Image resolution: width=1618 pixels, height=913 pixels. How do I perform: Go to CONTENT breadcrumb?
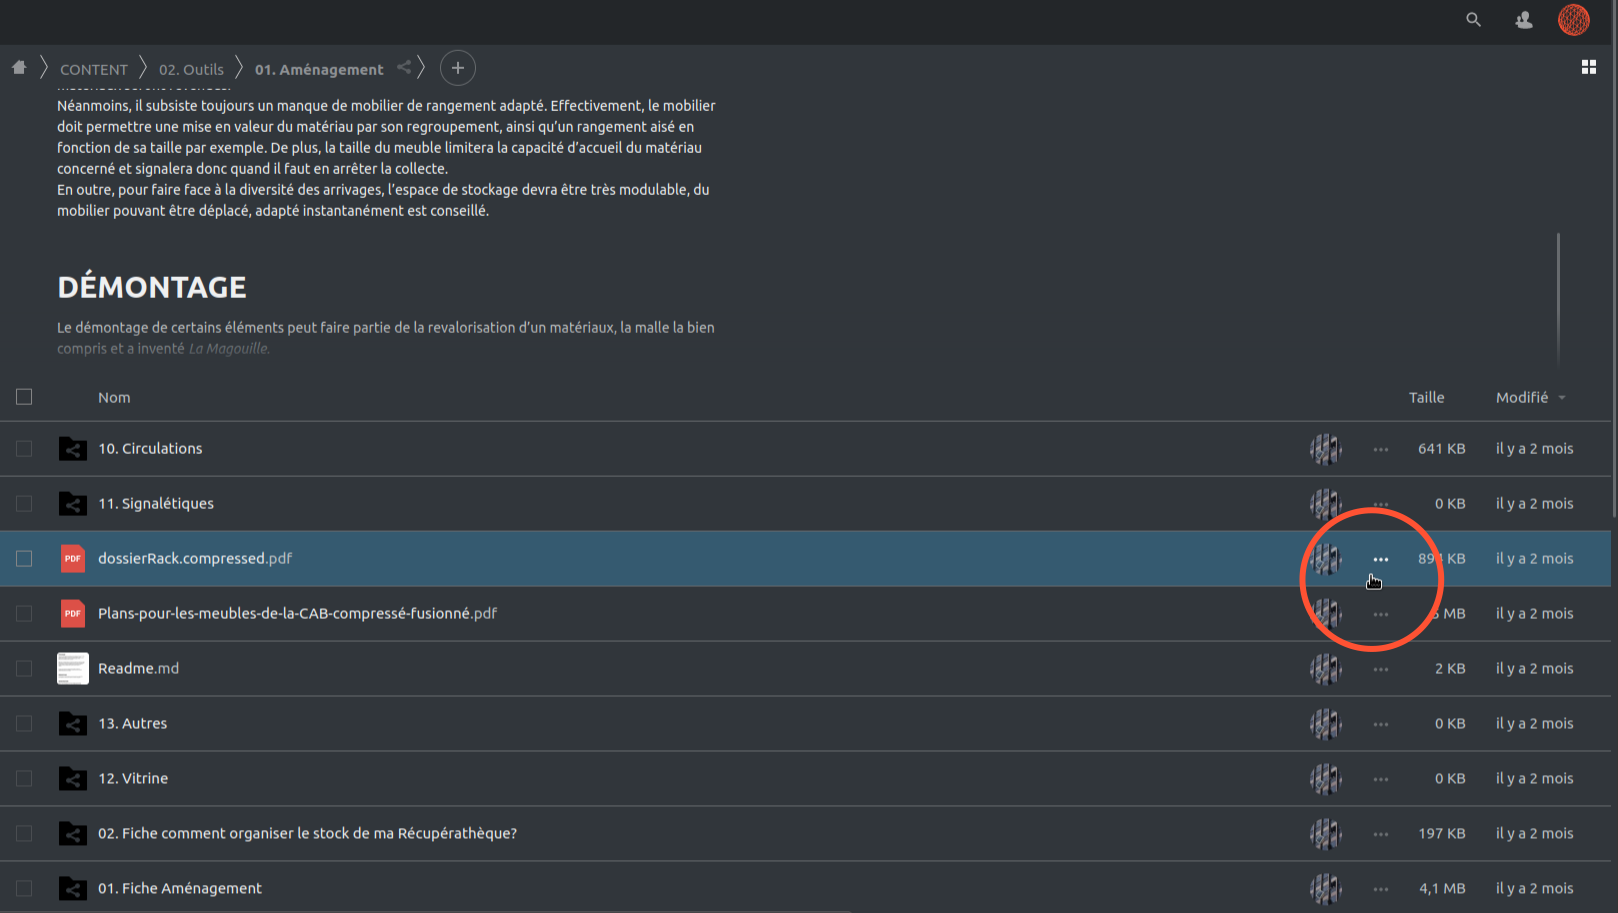point(94,69)
